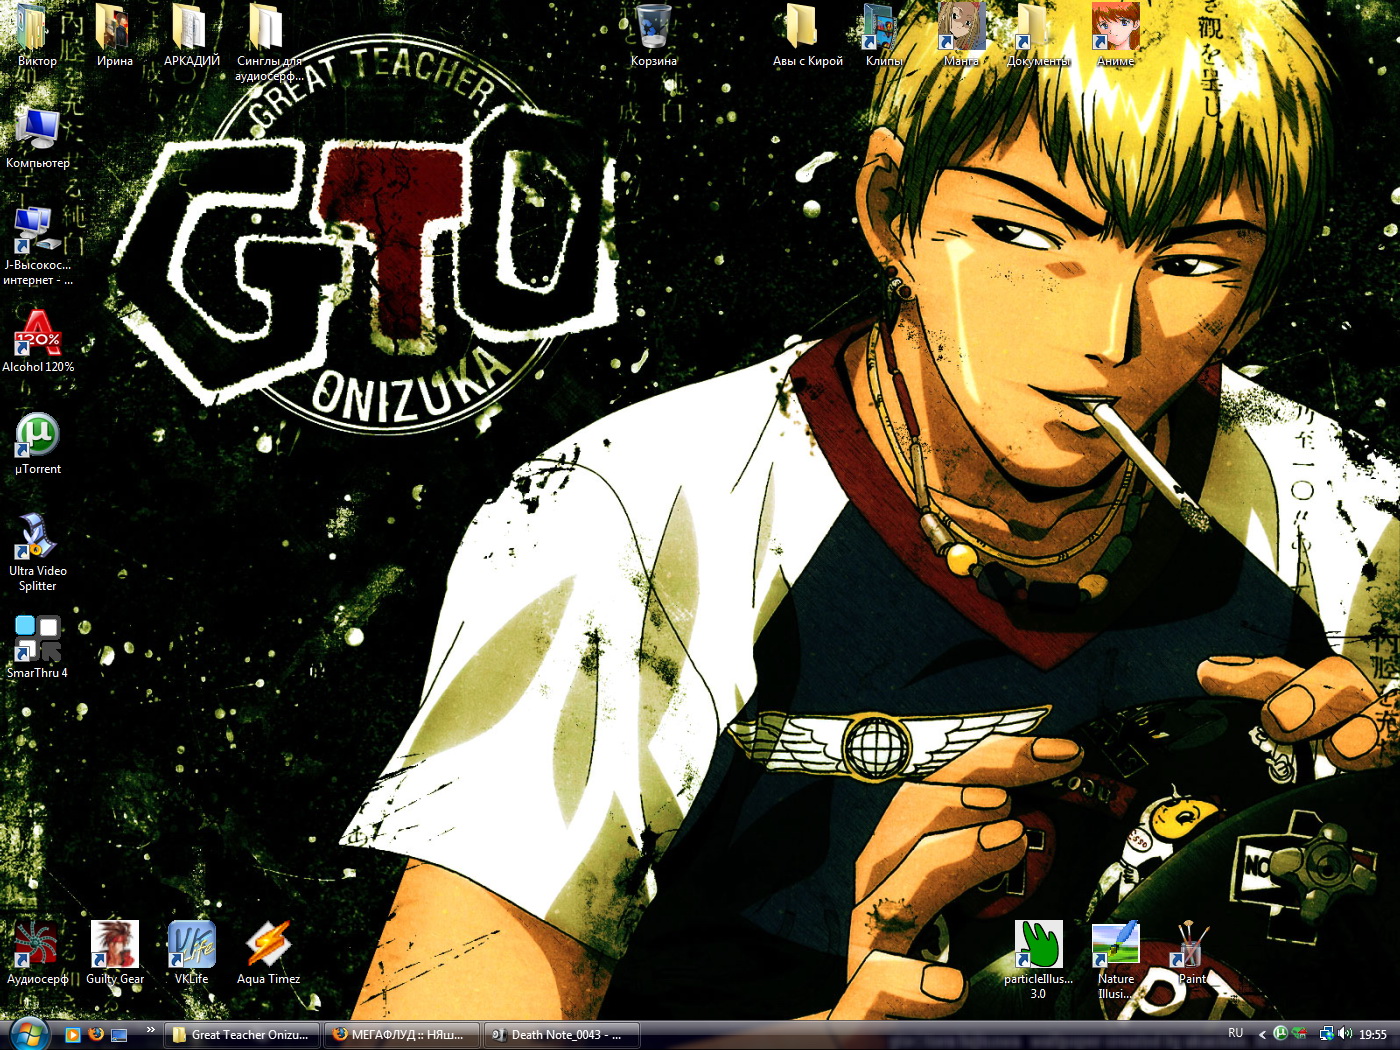Open particleIllusion 3.0 shortcut

pyautogui.click(x=1038, y=960)
